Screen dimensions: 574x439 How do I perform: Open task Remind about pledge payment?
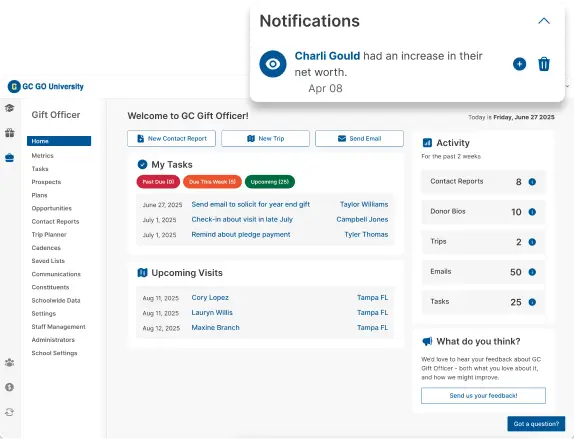(x=241, y=234)
